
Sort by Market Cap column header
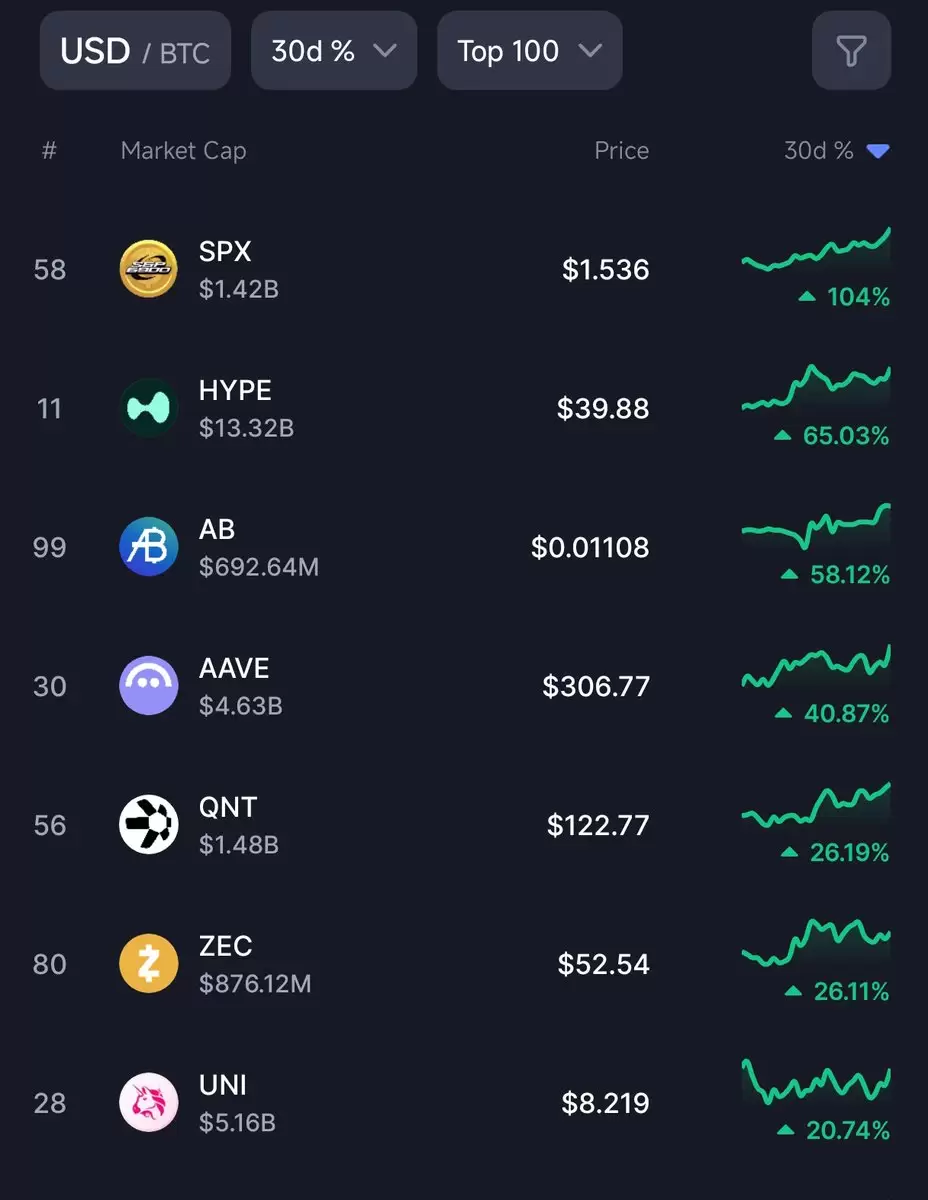[183, 151]
